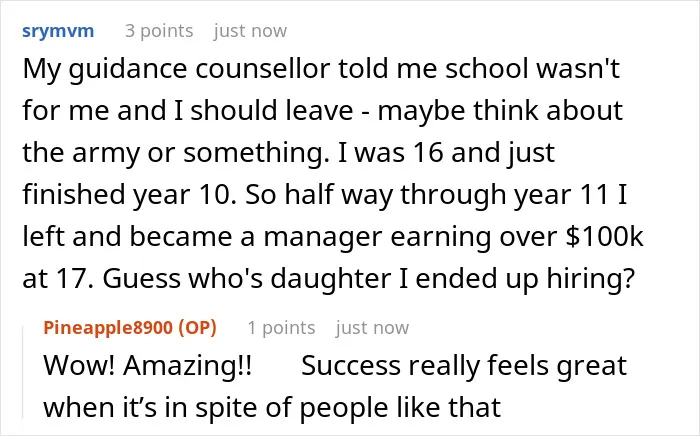
Task: Click the "just now" timestamp beside Pineapple8900
Action: pyautogui.click(x=372, y=328)
